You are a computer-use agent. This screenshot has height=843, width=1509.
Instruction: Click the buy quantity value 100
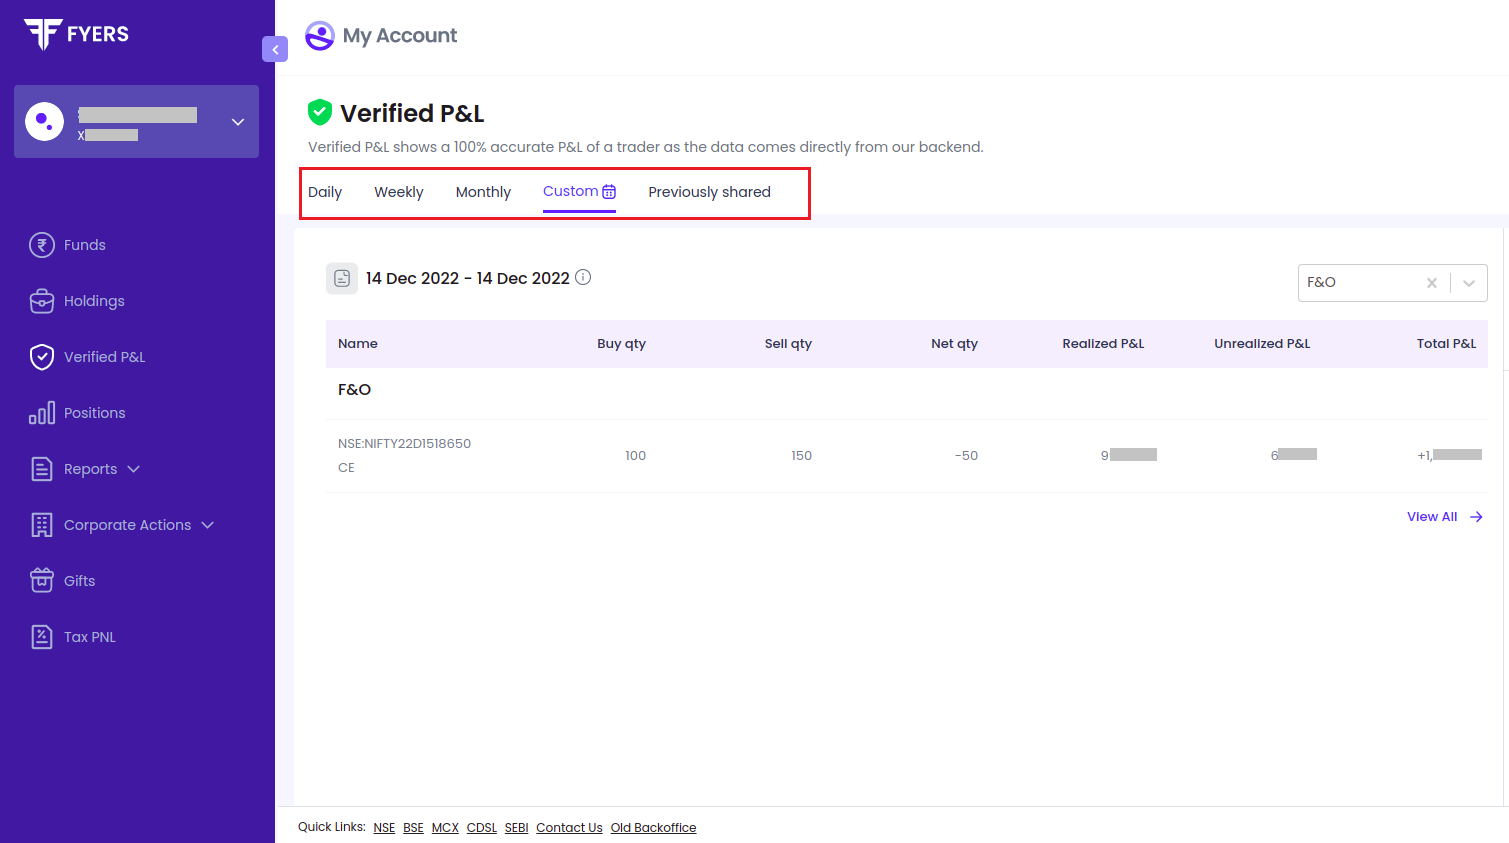[x=636, y=456]
